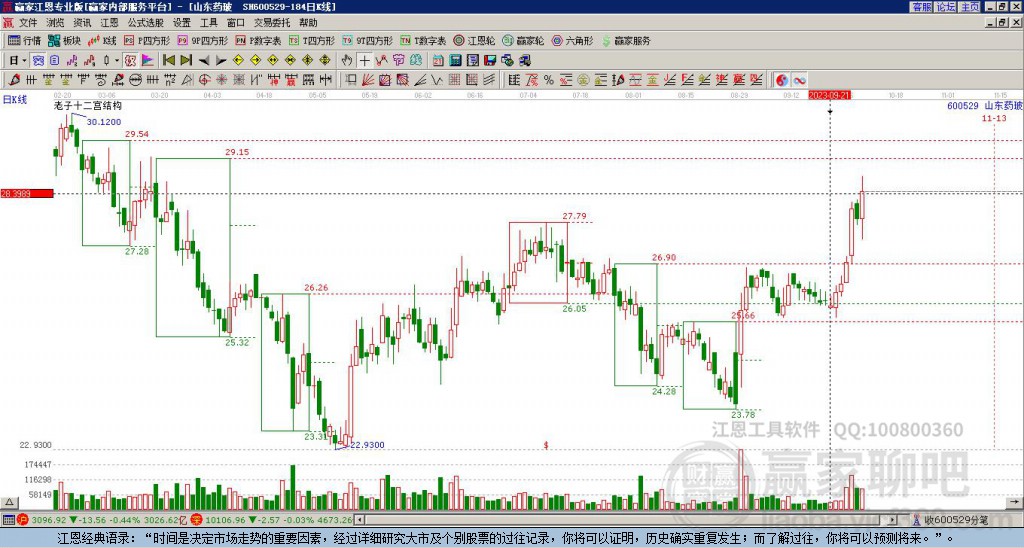Toggle the infinity symbol button

pyautogui.click(x=799, y=80)
